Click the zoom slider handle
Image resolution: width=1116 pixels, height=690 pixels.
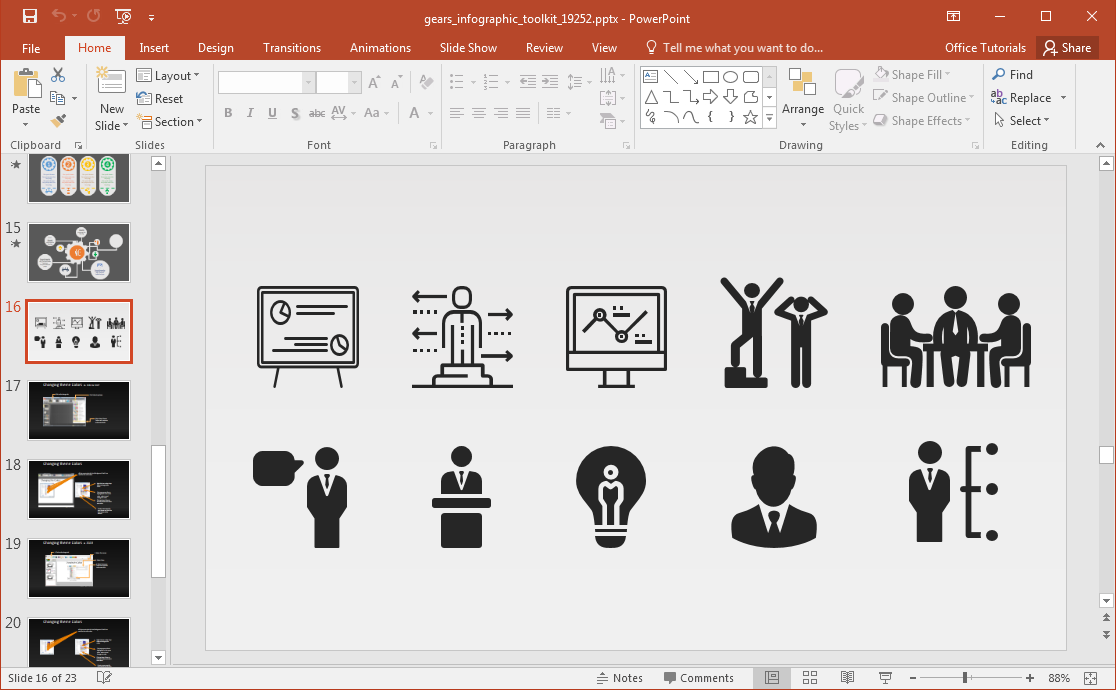(965, 678)
